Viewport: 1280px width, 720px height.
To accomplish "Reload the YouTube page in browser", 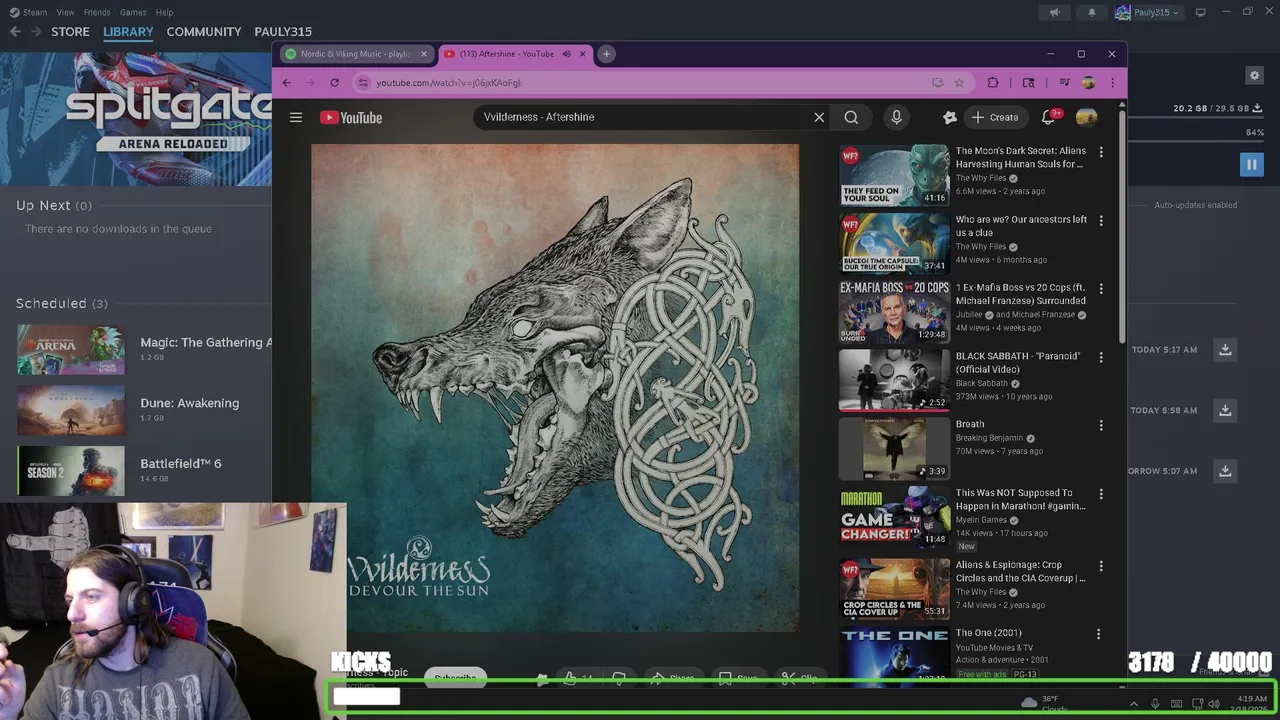I will click(x=335, y=83).
